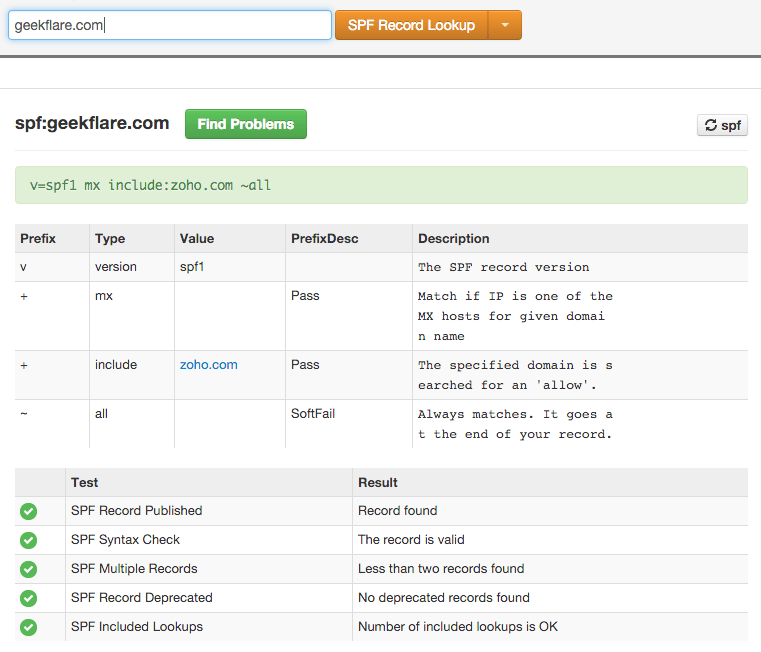Click the green check icon for SPF Record Deprecated
The height and width of the screenshot is (652, 761).
click(x=28, y=598)
